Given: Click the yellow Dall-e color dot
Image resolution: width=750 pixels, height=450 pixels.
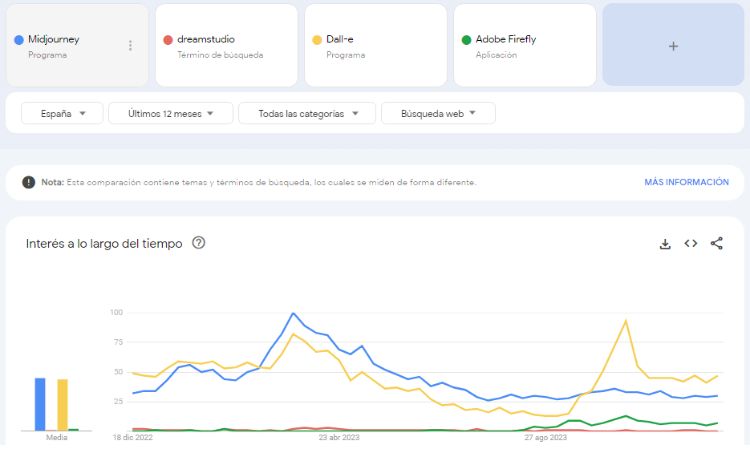Looking at the screenshot, I should point(317,40).
